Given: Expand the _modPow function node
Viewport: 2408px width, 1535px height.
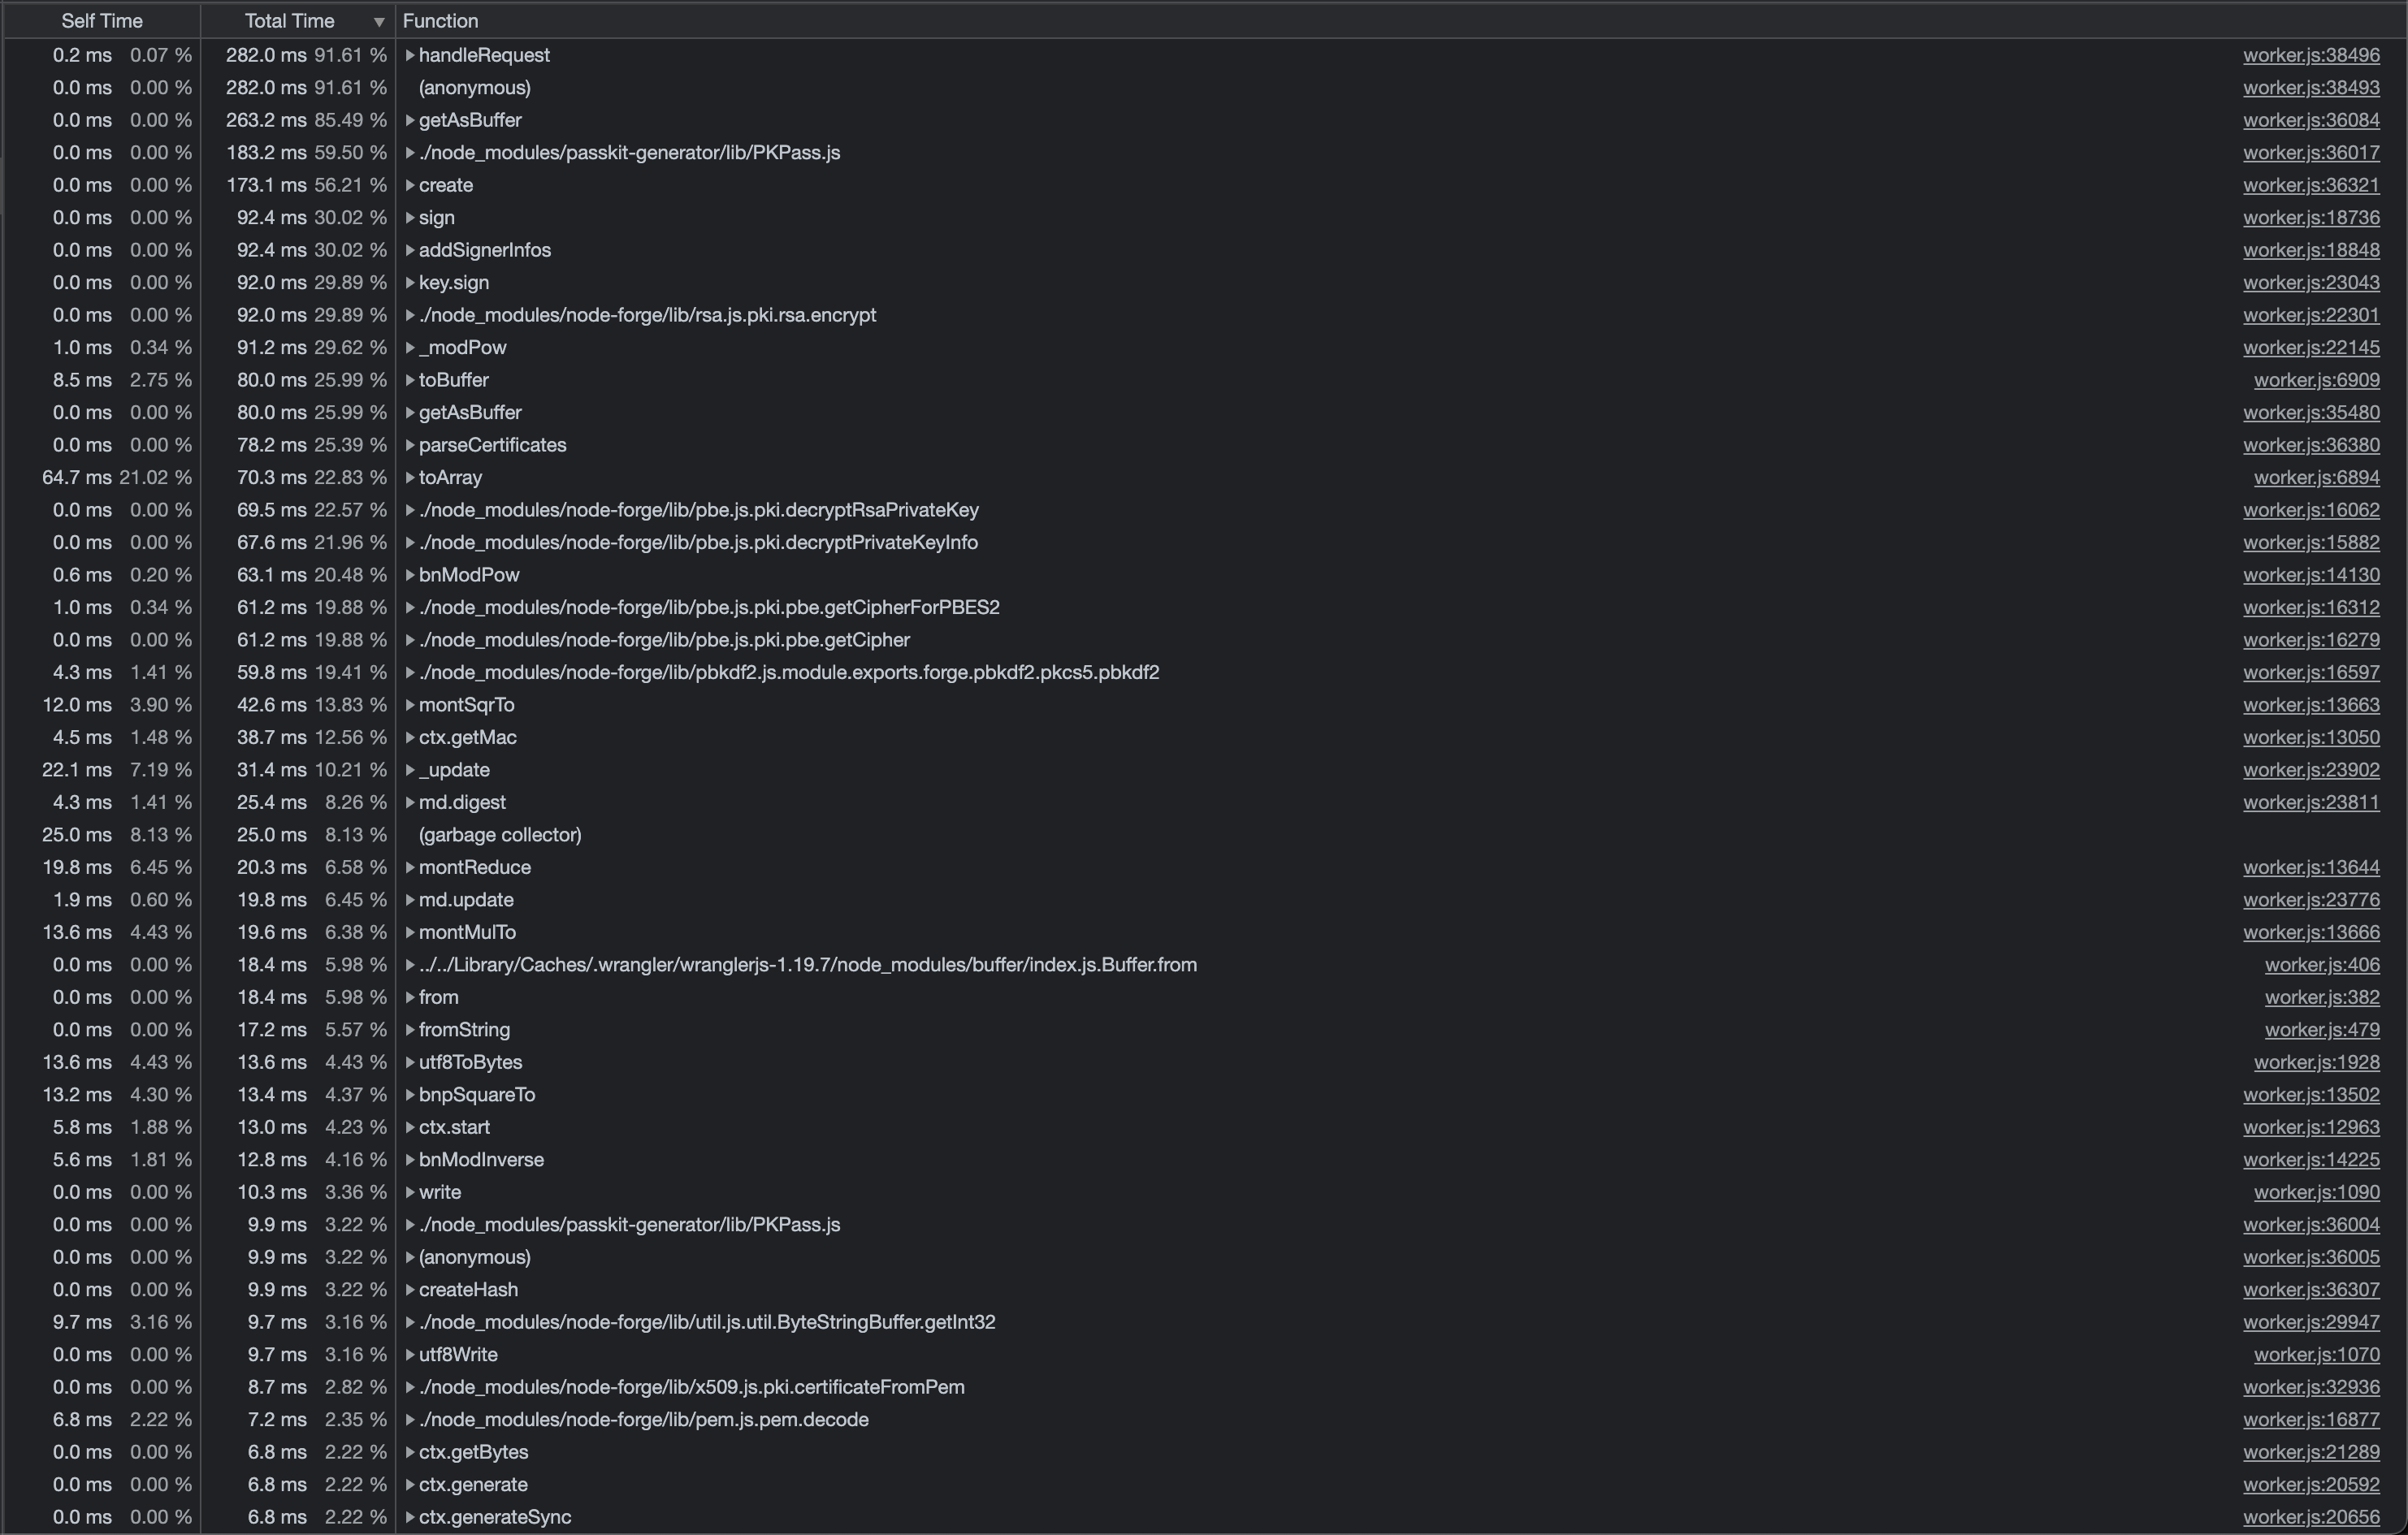Looking at the screenshot, I should pos(409,347).
